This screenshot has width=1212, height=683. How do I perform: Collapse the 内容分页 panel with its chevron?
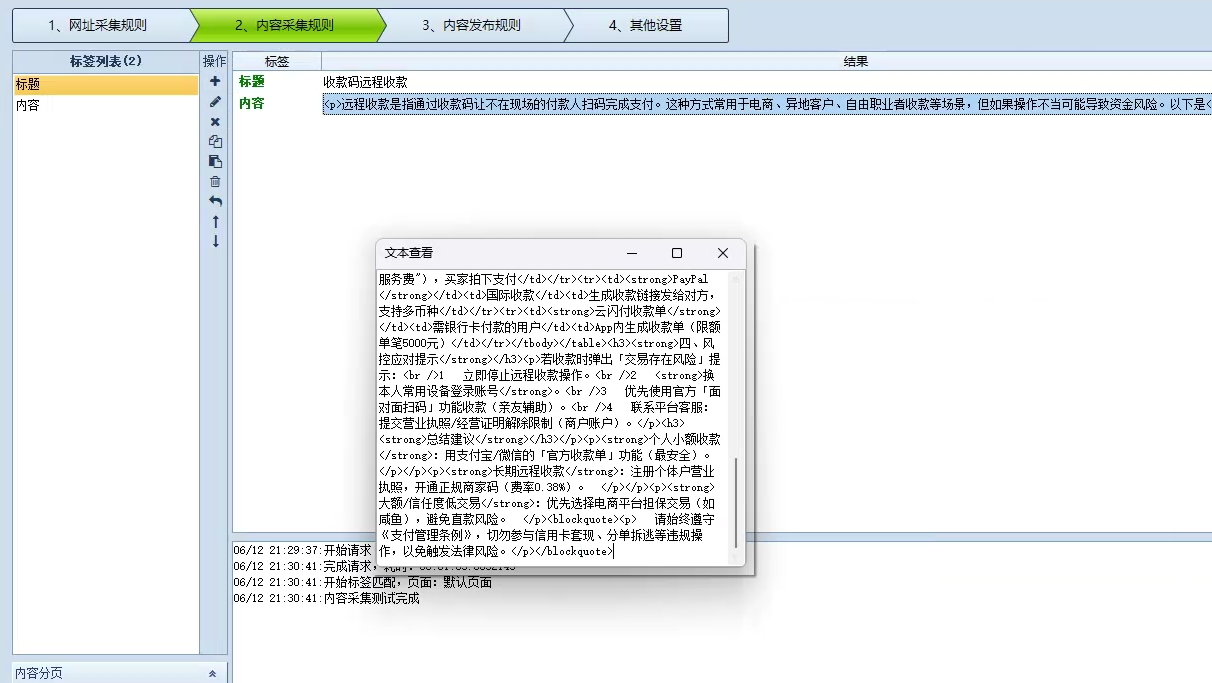tap(213, 674)
